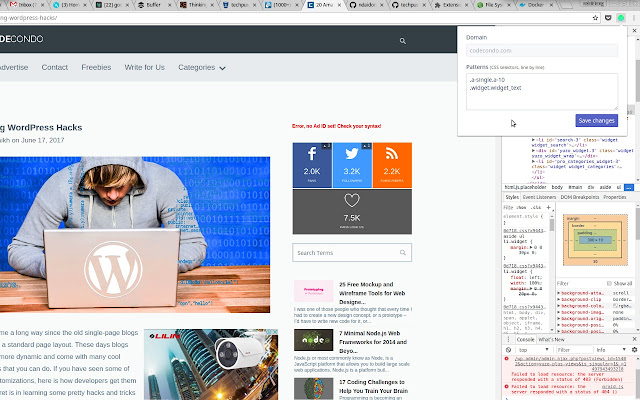Click the Styles Filter field

click(x=508, y=207)
